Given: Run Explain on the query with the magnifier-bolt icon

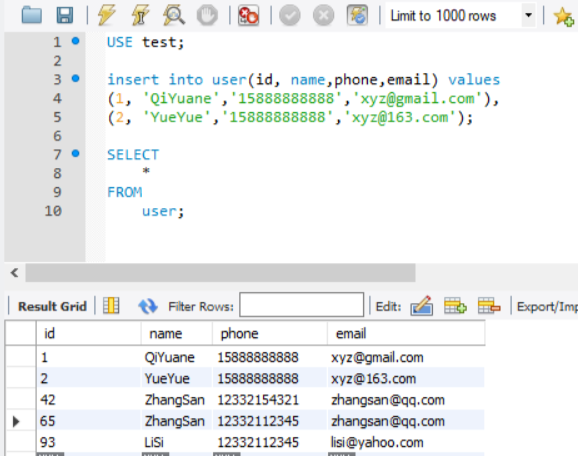Looking at the screenshot, I should tap(174, 15).
